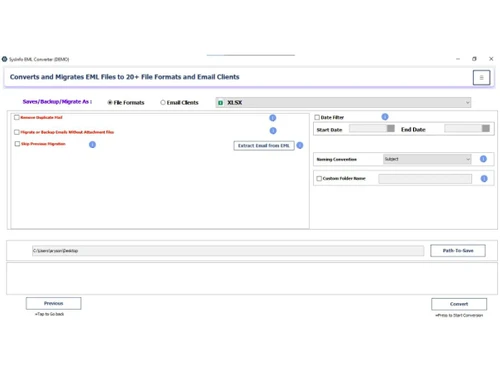500x375 pixels.
Task: Click Extract Email from EML button
Action: point(264,146)
